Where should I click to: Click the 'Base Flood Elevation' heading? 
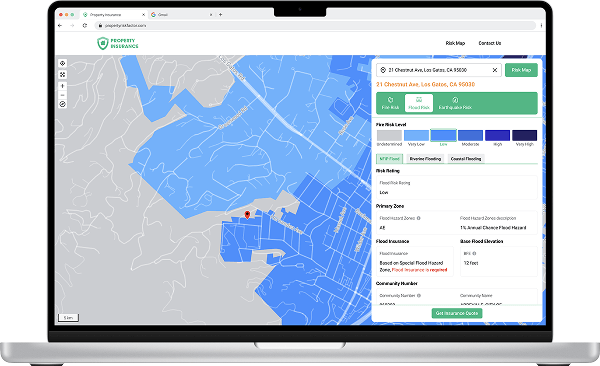point(481,241)
